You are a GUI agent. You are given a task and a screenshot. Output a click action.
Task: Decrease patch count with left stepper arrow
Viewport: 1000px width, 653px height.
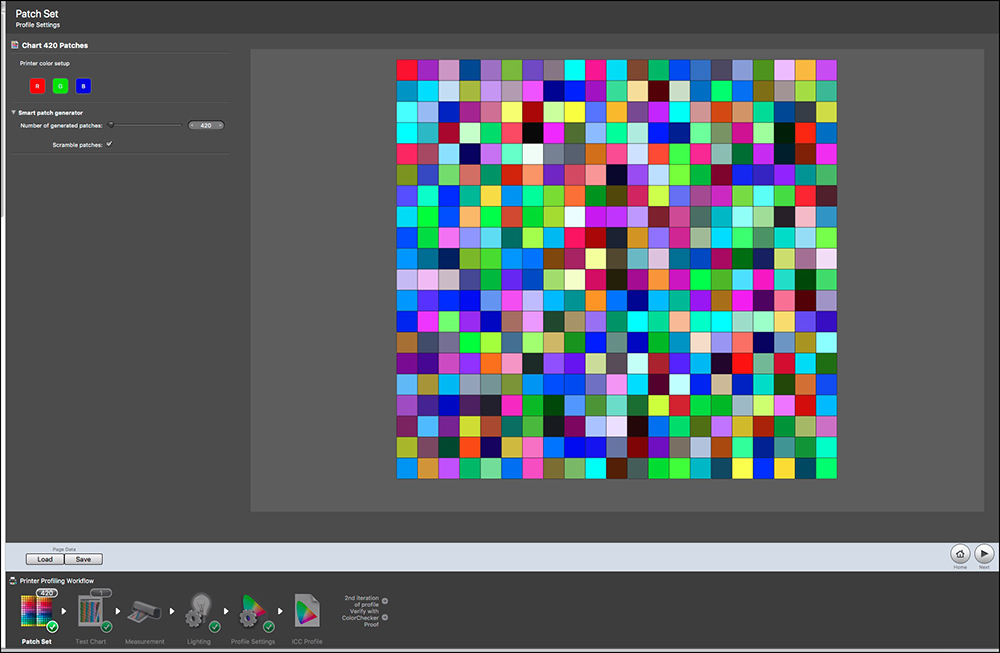click(x=191, y=126)
